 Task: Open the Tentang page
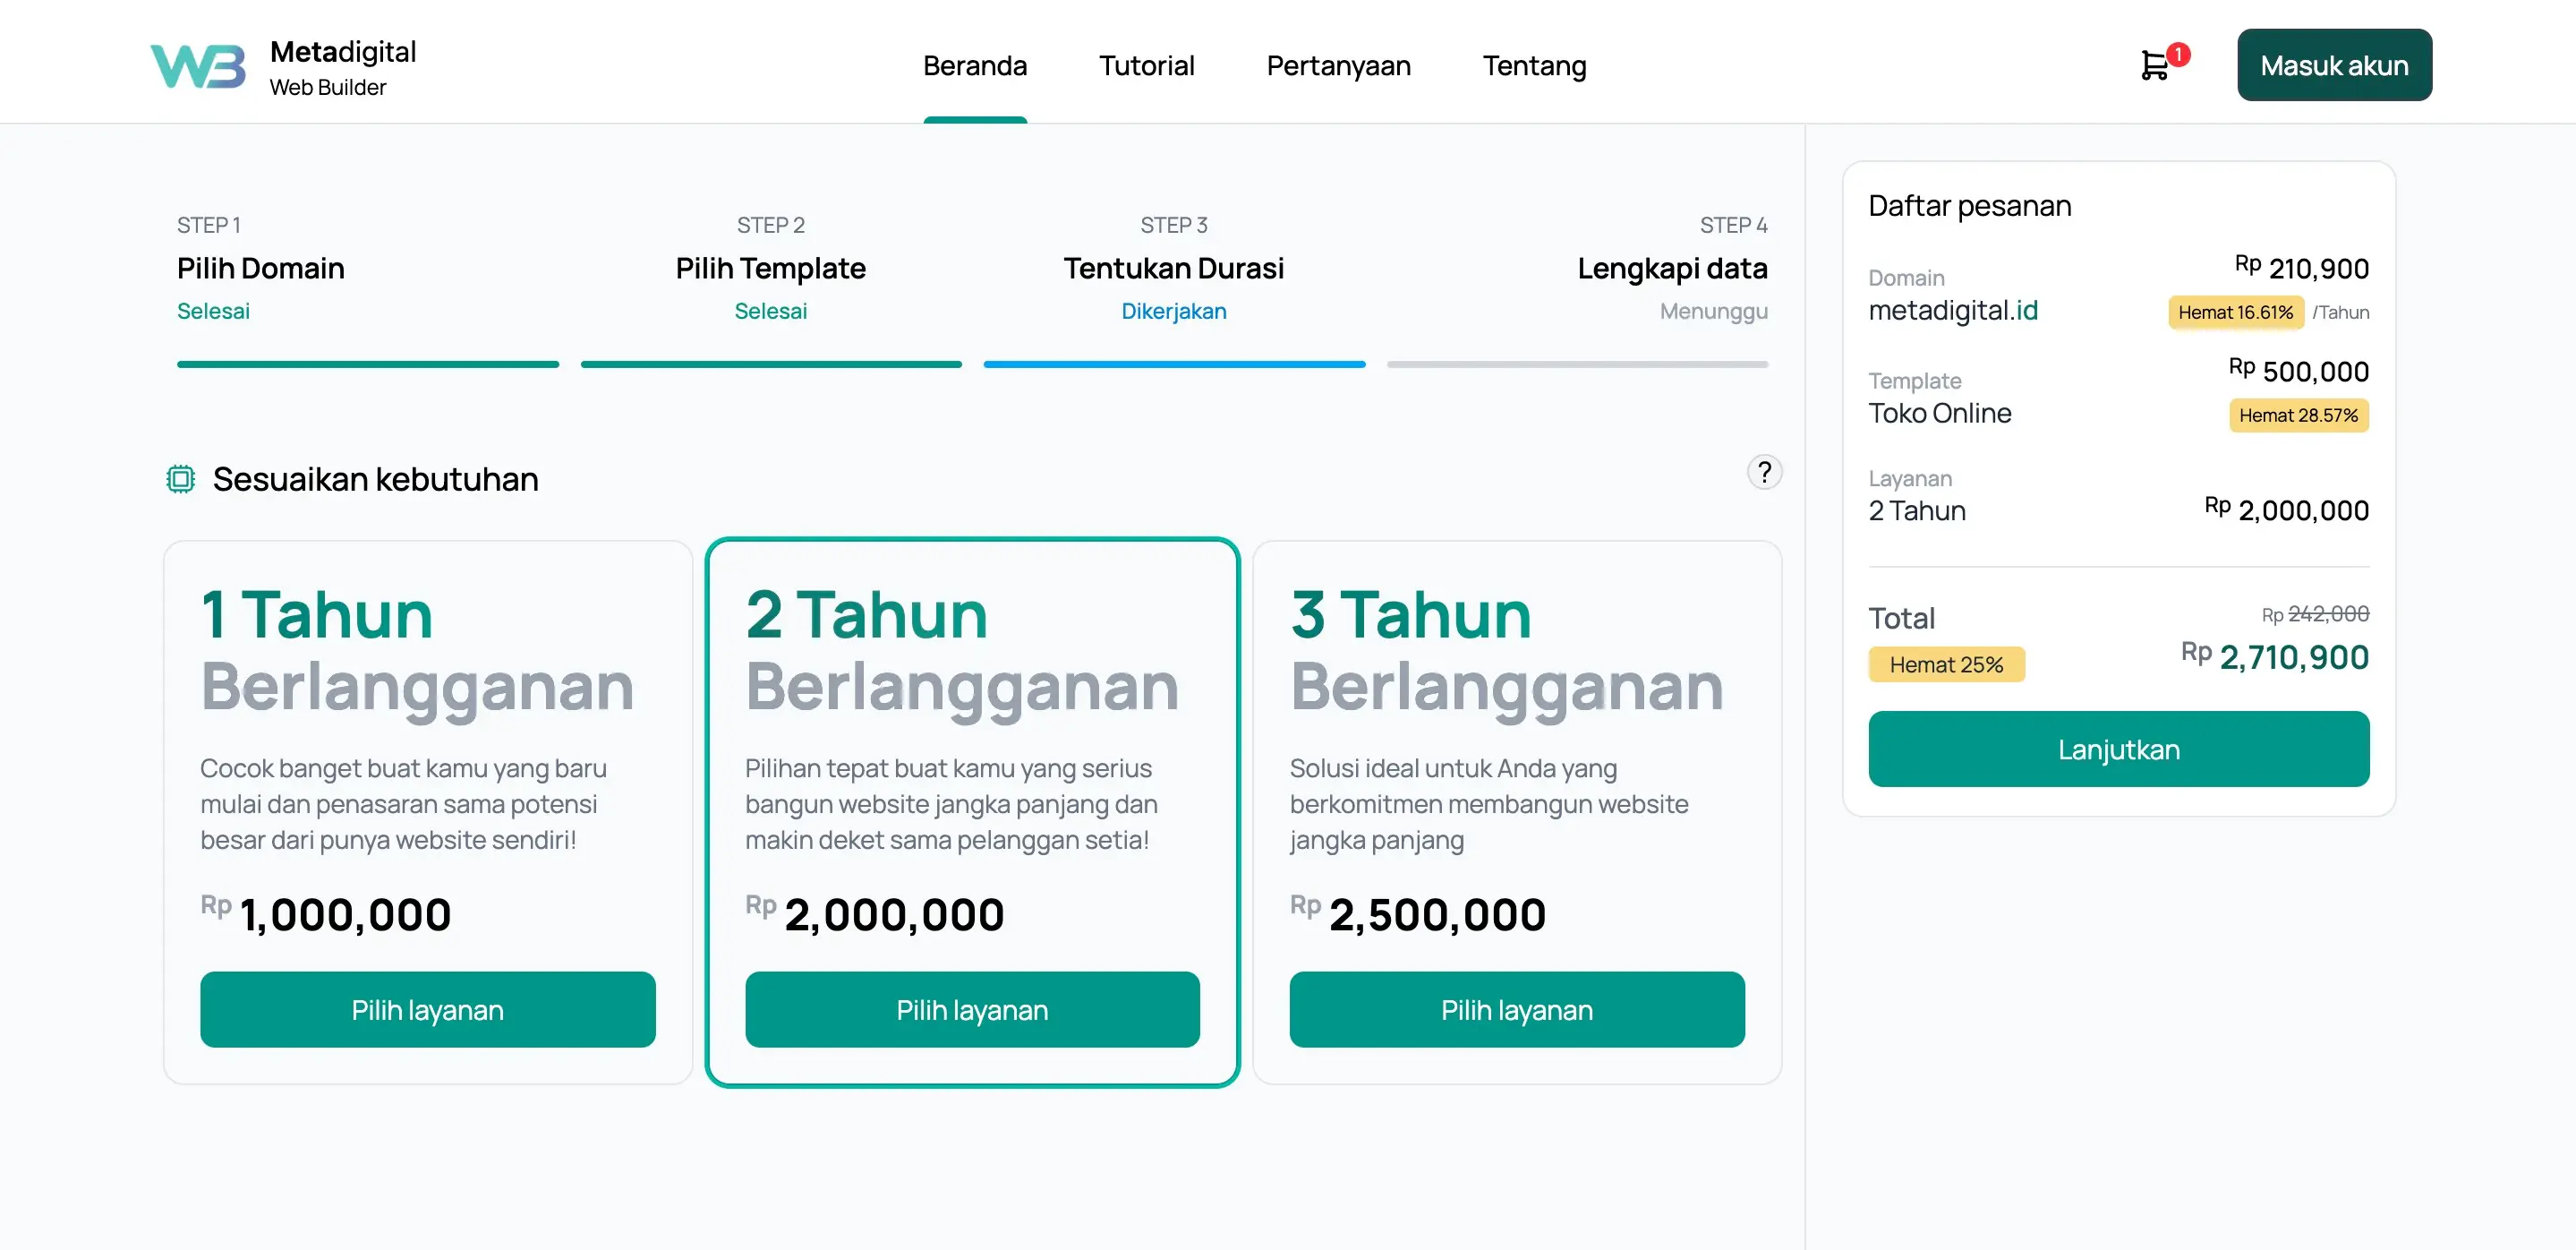pos(1534,66)
